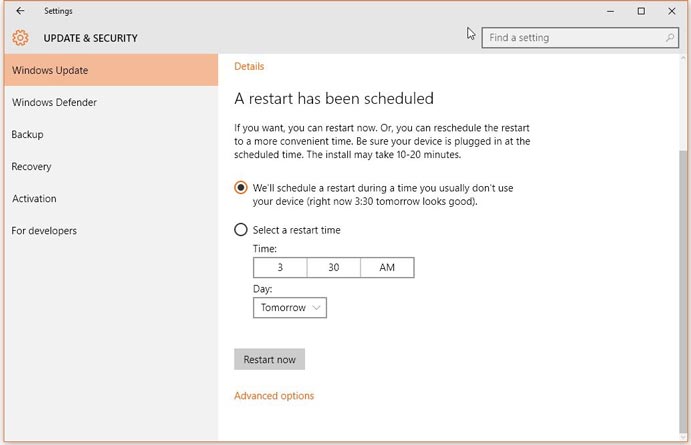
Task: Click the 'A restart has been scheduled' heading
Action: tap(334, 98)
